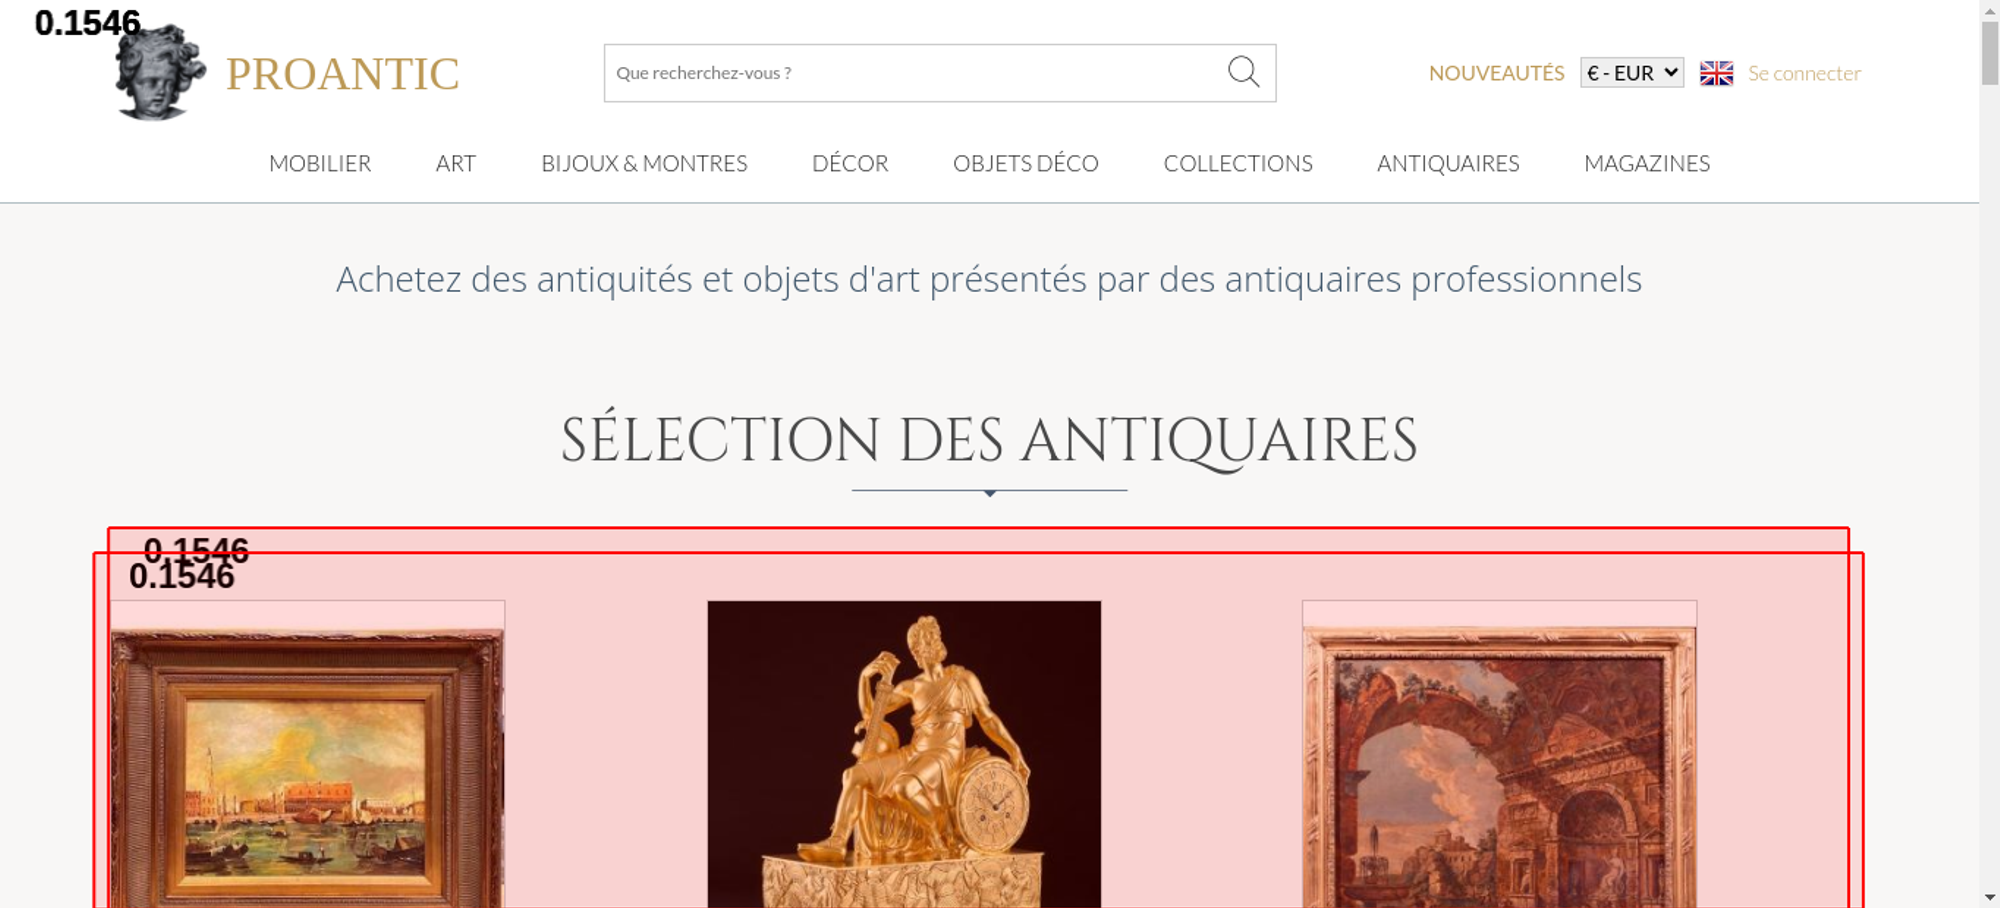Open the OBJETS DÉCO menu
The width and height of the screenshot is (2000, 908).
1026,163
